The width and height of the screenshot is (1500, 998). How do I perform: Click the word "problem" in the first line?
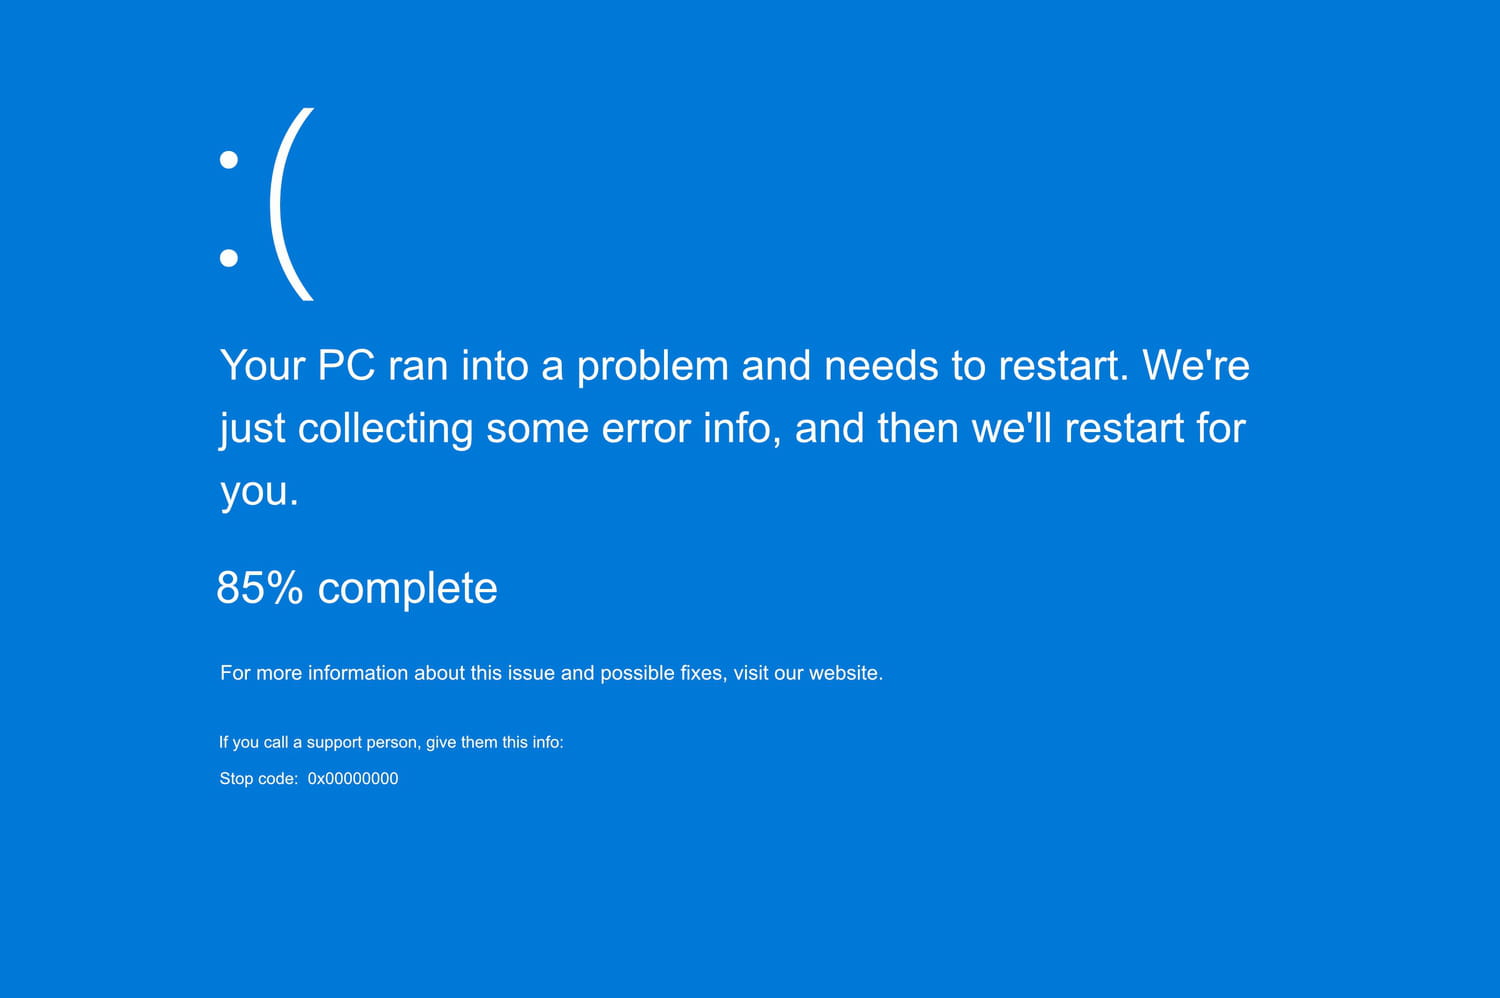click(x=652, y=366)
